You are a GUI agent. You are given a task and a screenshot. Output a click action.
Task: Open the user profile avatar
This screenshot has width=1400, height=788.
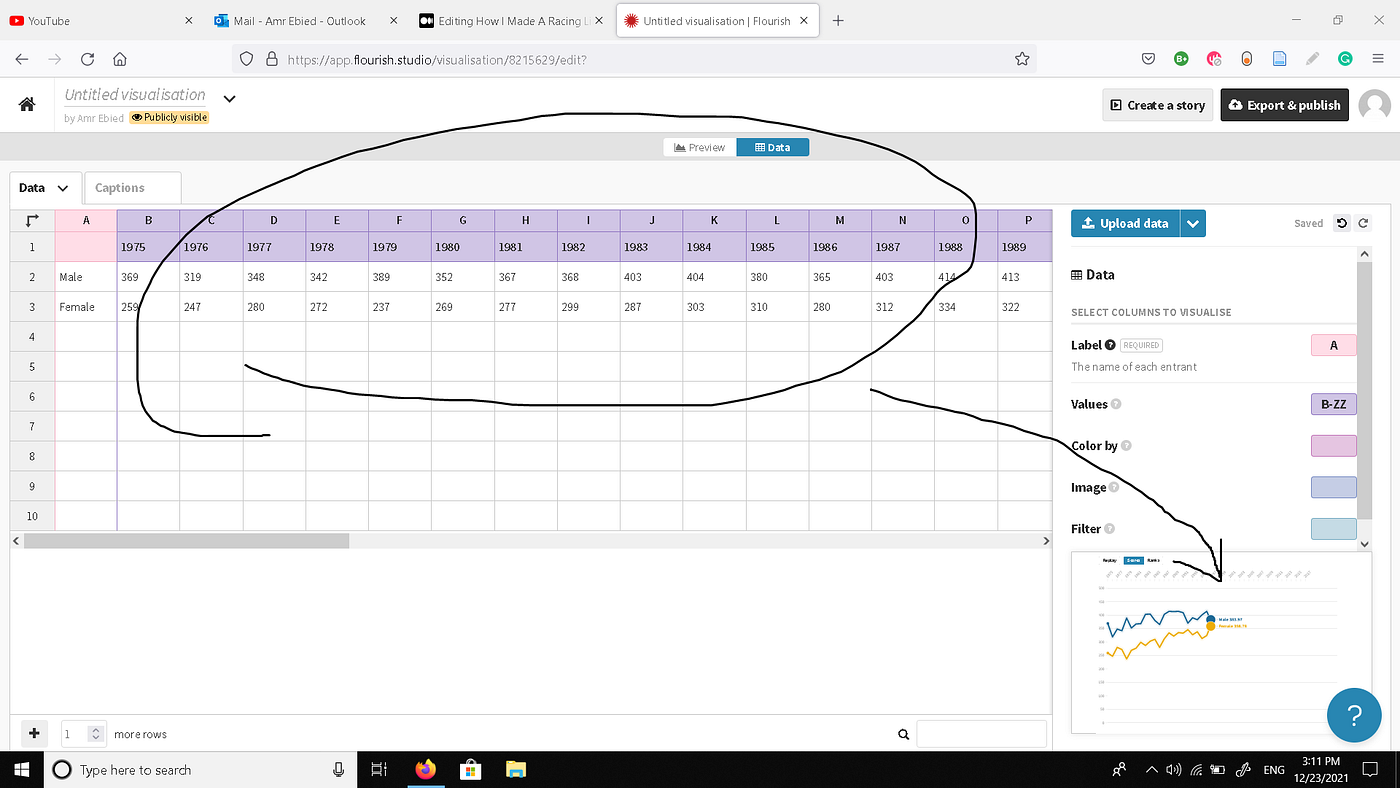pyautogui.click(x=1375, y=105)
